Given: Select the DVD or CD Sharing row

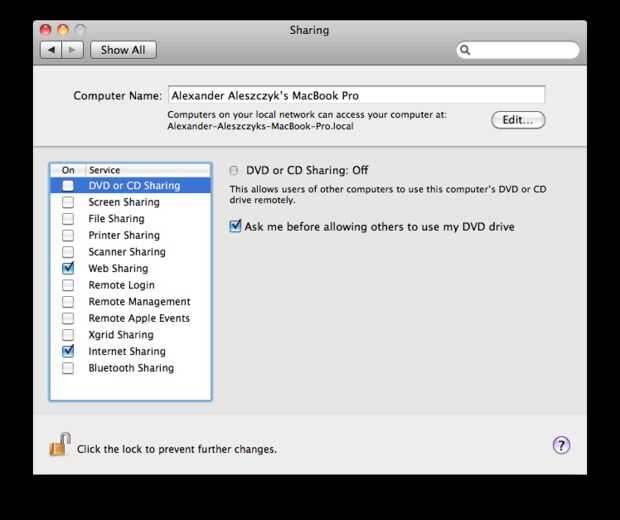Looking at the screenshot, I should (130, 185).
